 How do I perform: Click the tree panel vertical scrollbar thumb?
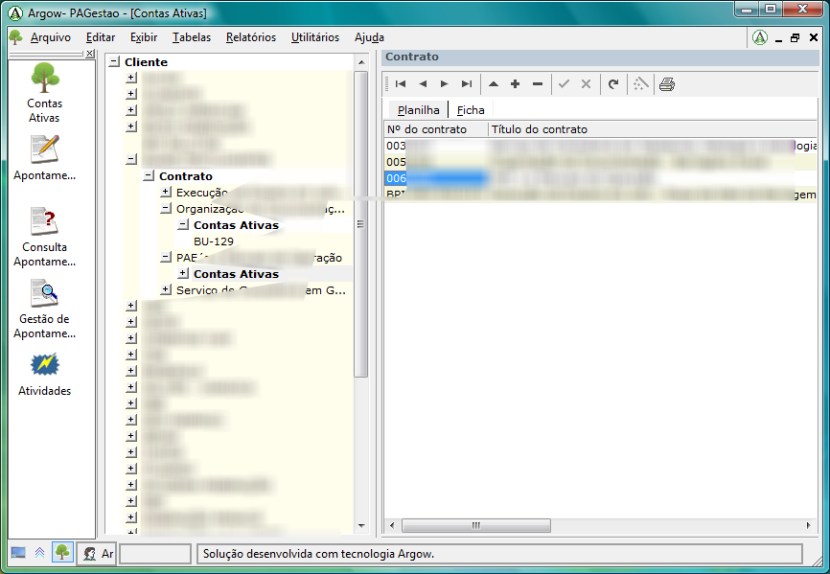coord(361,224)
